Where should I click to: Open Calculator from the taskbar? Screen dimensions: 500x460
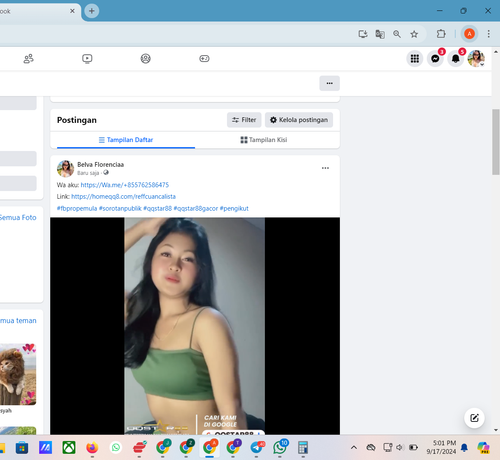pyautogui.click(x=303, y=448)
